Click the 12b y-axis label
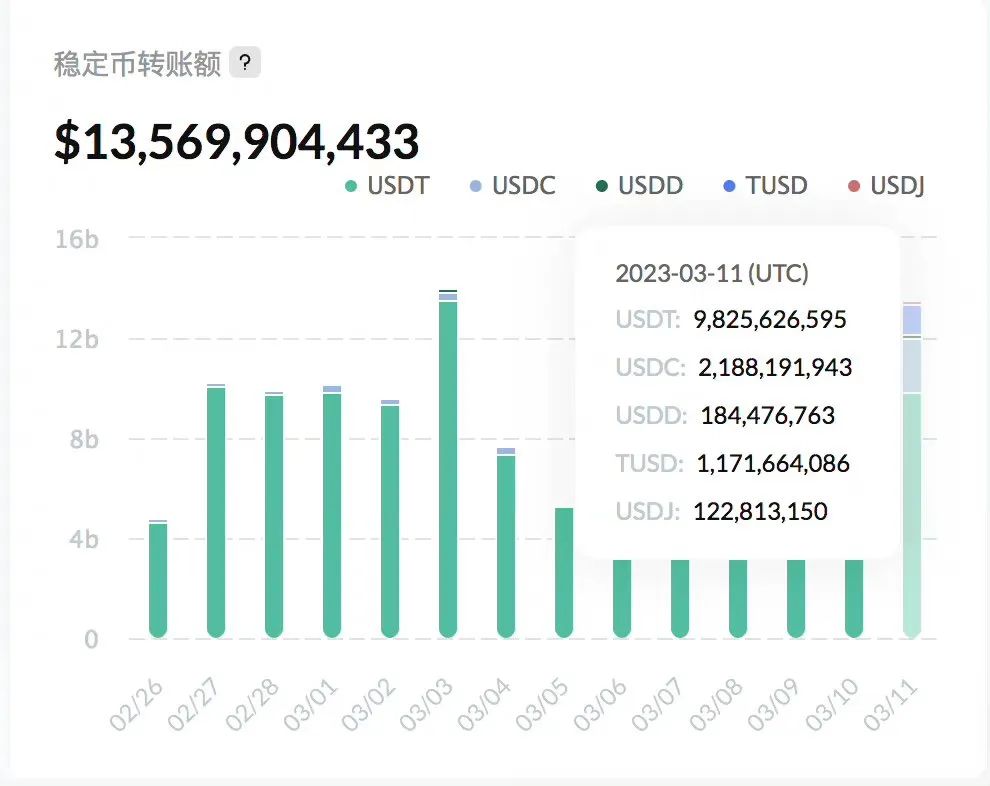990x786 pixels. pyautogui.click(x=77, y=340)
